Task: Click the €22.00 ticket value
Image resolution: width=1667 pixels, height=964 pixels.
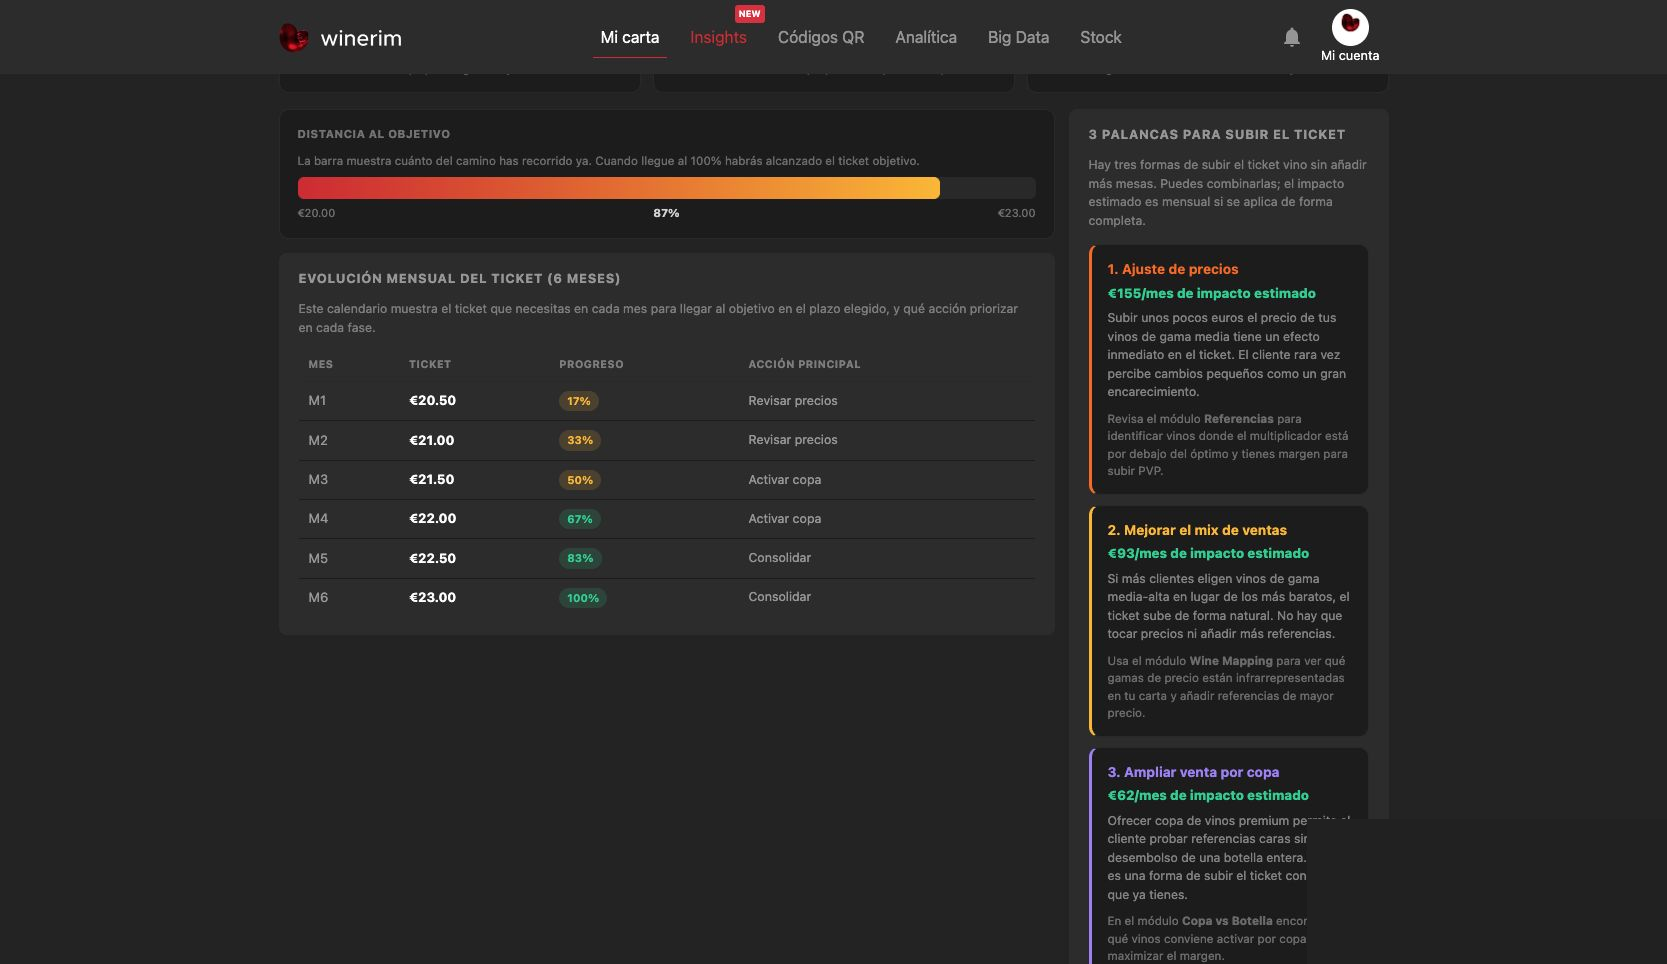Action: (x=432, y=518)
